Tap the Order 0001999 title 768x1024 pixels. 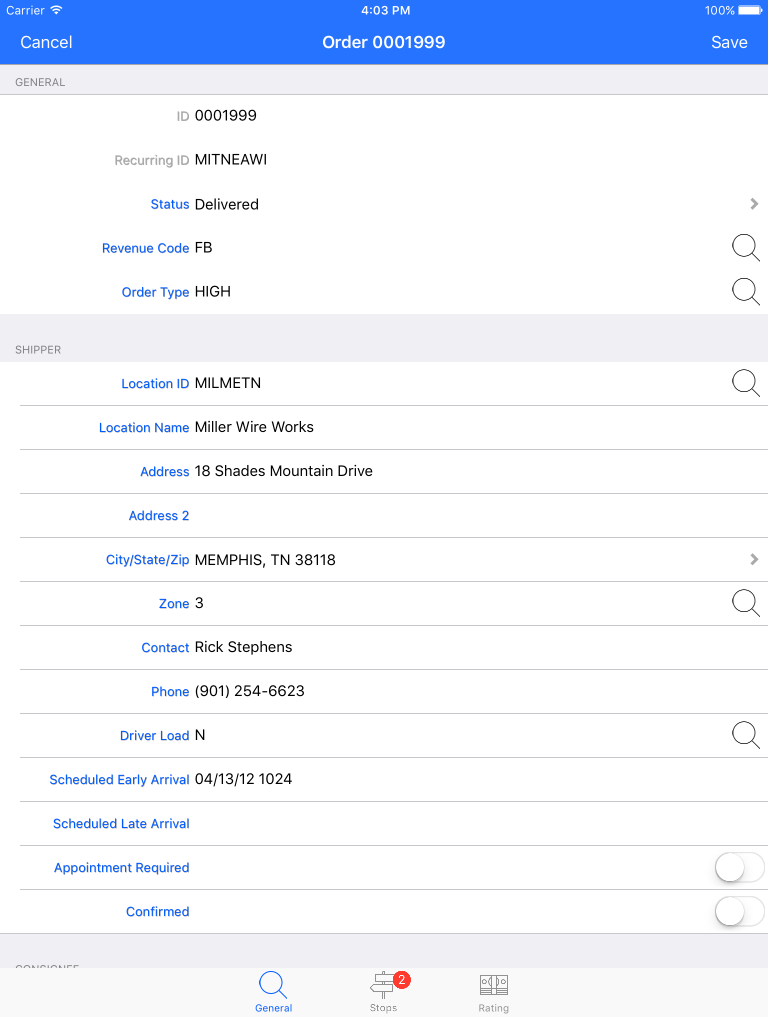tap(384, 42)
